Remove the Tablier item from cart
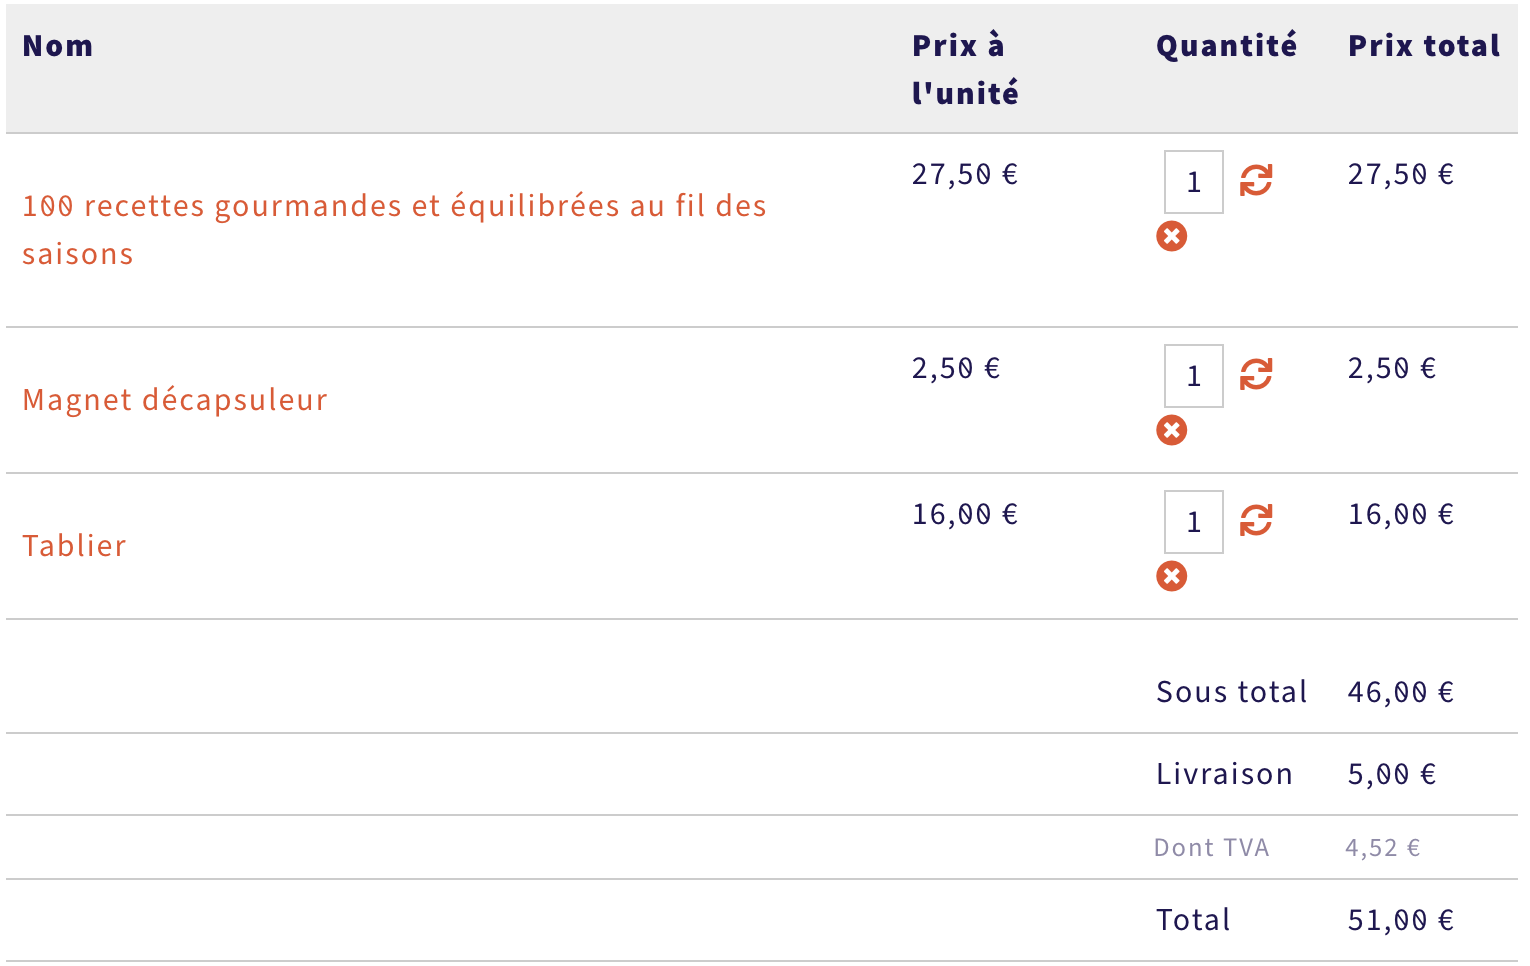This screenshot has width=1530, height=966. (1172, 576)
